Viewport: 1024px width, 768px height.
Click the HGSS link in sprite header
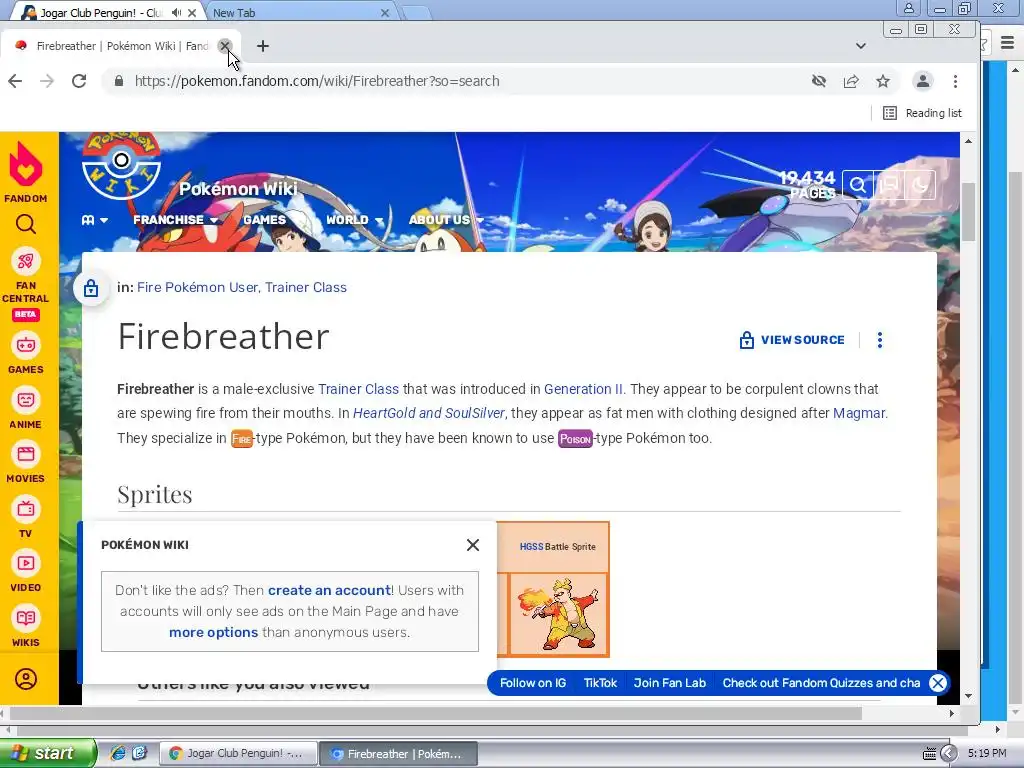pos(531,547)
